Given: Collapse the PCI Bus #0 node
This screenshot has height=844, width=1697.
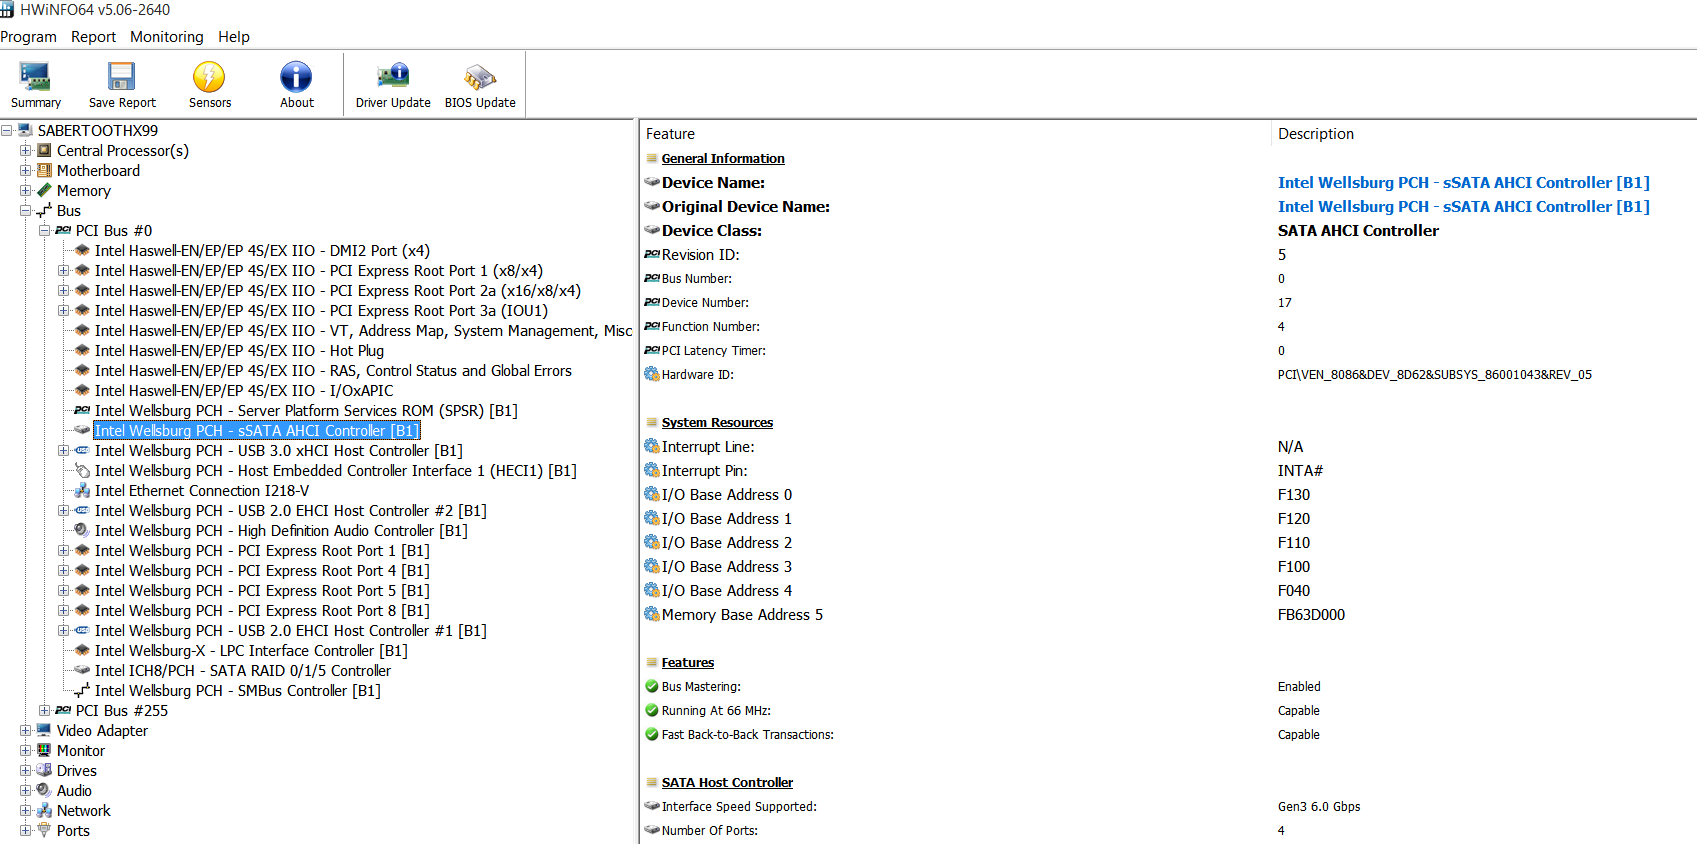Looking at the screenshot, I should click(45, 231).
